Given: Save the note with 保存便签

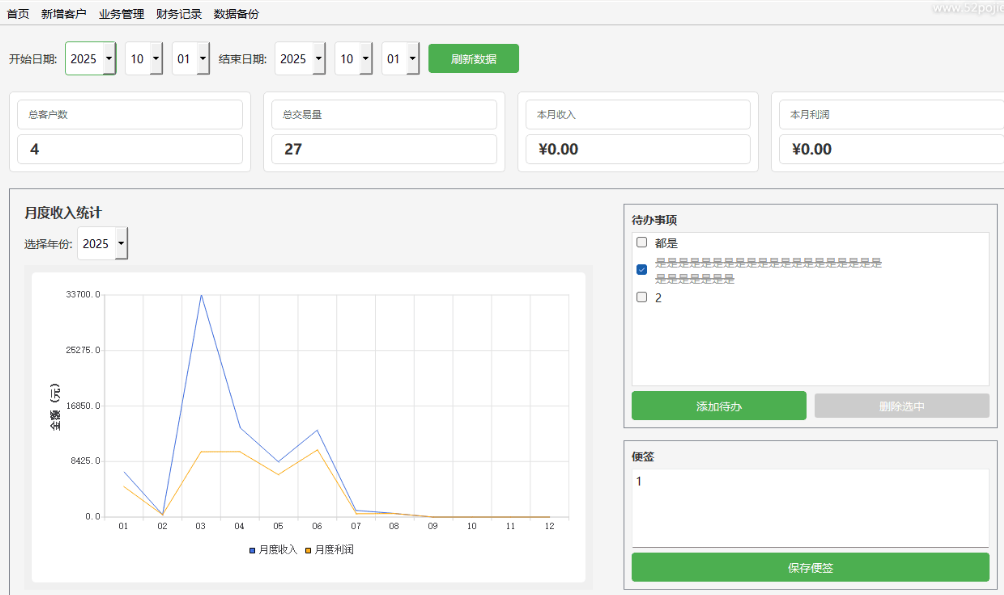Looking at the screenshot, I should 810,568.
